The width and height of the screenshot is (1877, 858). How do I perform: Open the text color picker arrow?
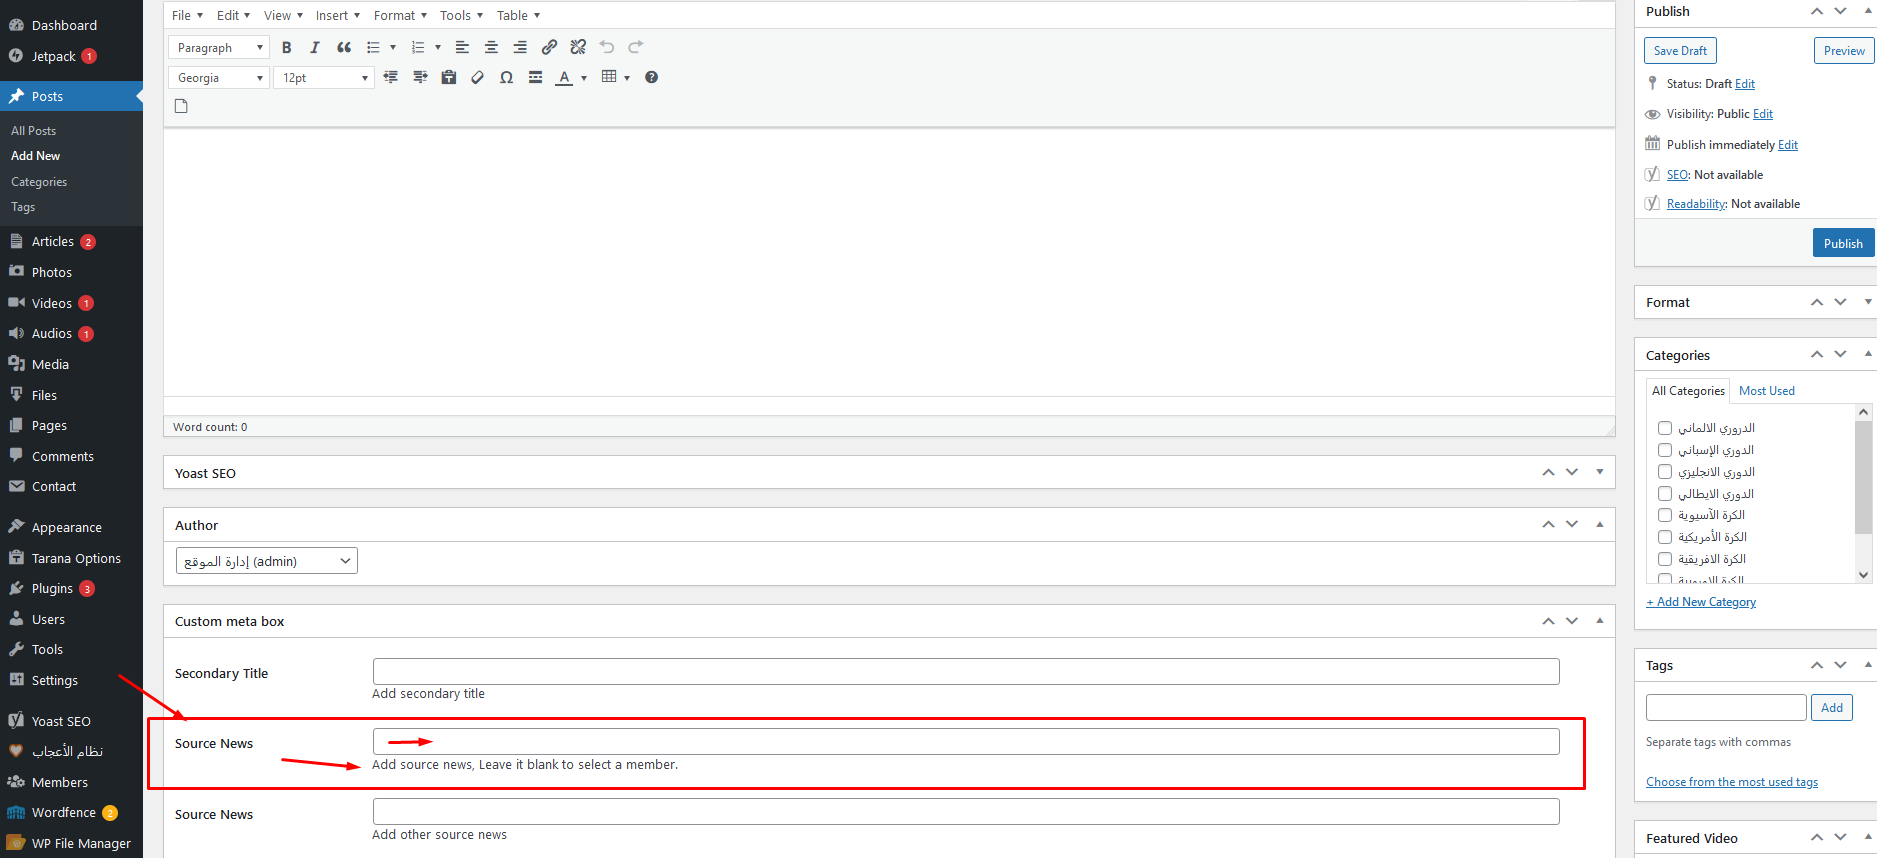[584, 78]
